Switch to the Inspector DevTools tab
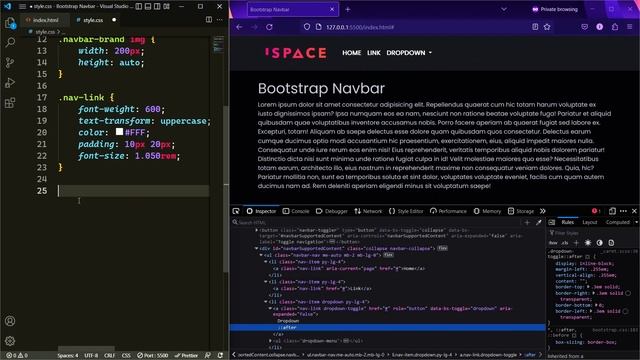Screen dimensions: 640x360 [x=261, y=211]
